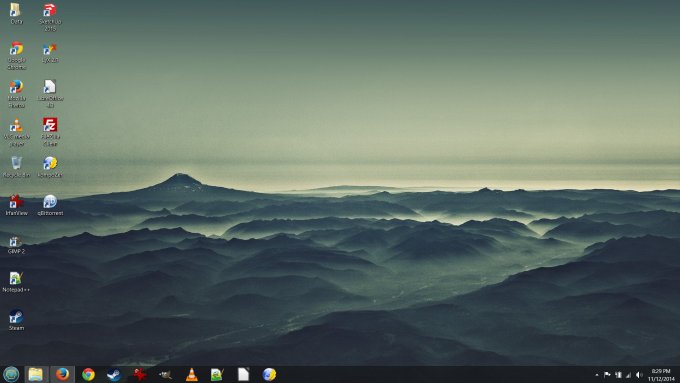Show hidden system tray icons
The width and height of the screenshot is (680, 383).
pyautogui.click(x=597, y=375)
